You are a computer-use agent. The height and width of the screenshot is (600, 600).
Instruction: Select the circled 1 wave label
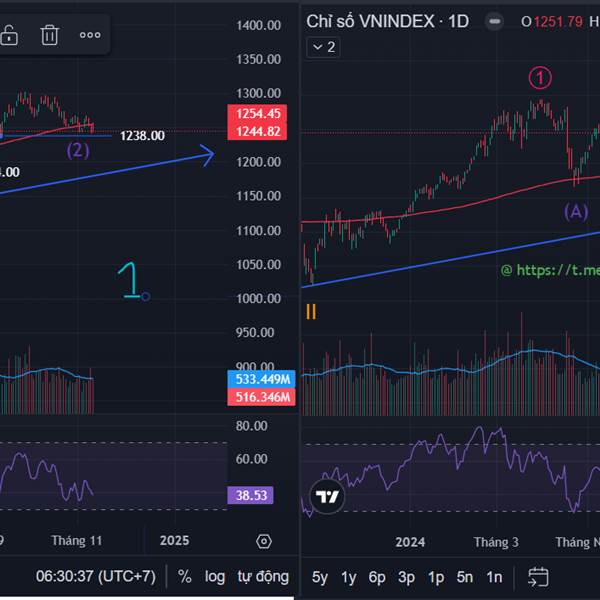tap(540, 78)
